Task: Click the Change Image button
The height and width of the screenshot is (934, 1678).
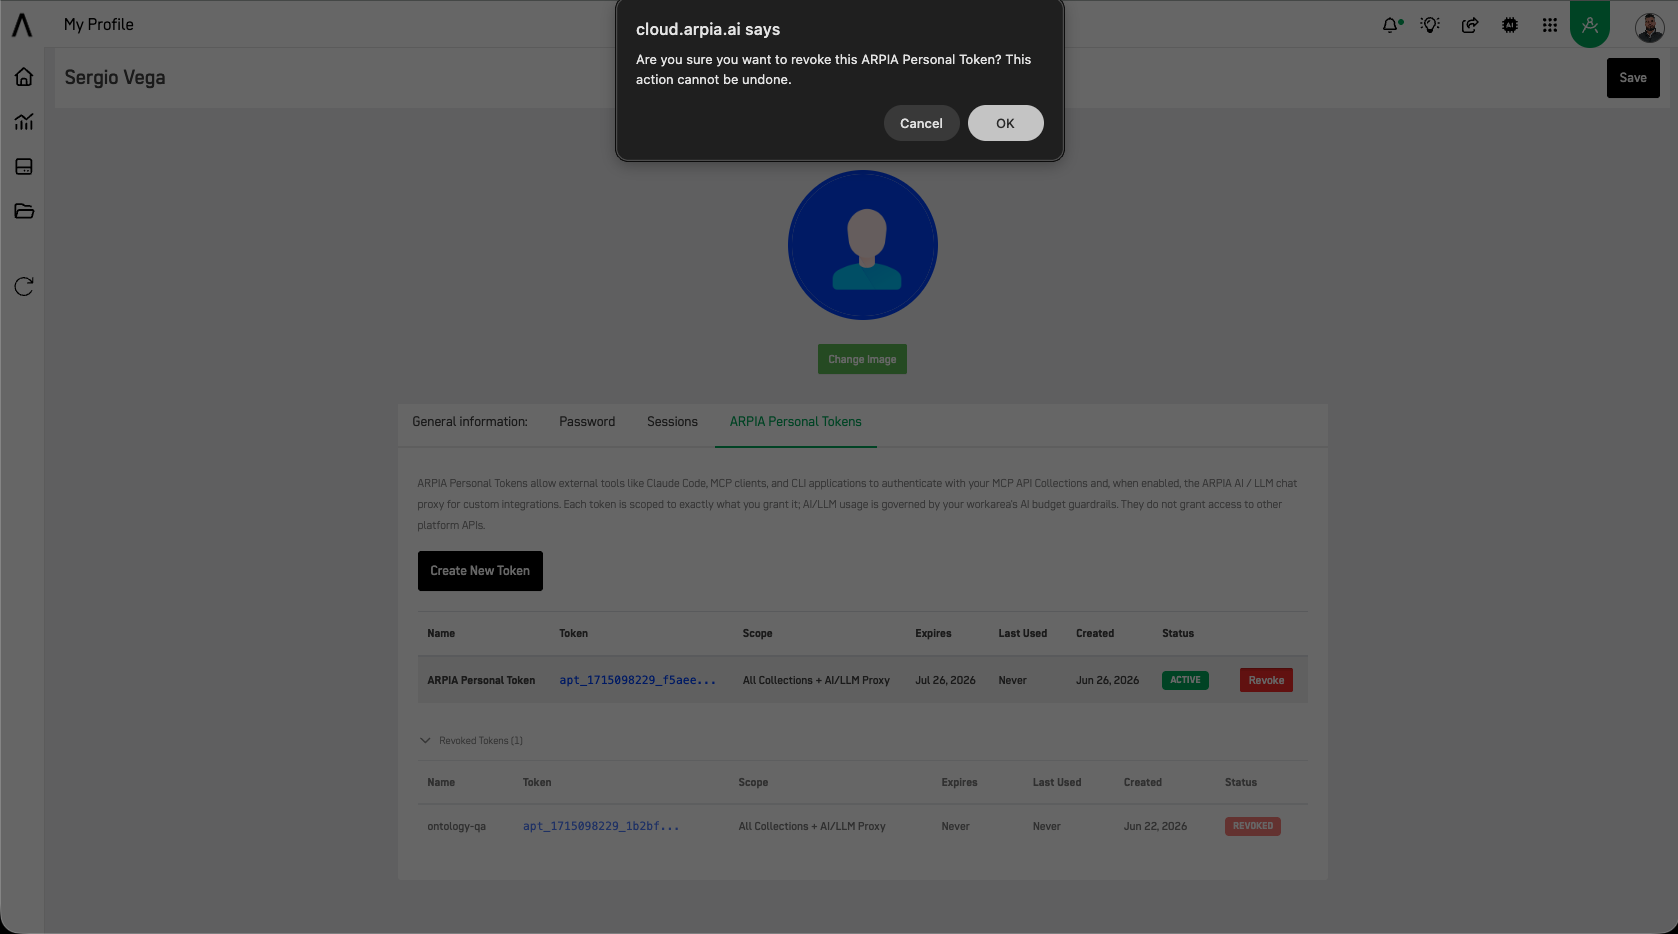Action: (862, 359)
